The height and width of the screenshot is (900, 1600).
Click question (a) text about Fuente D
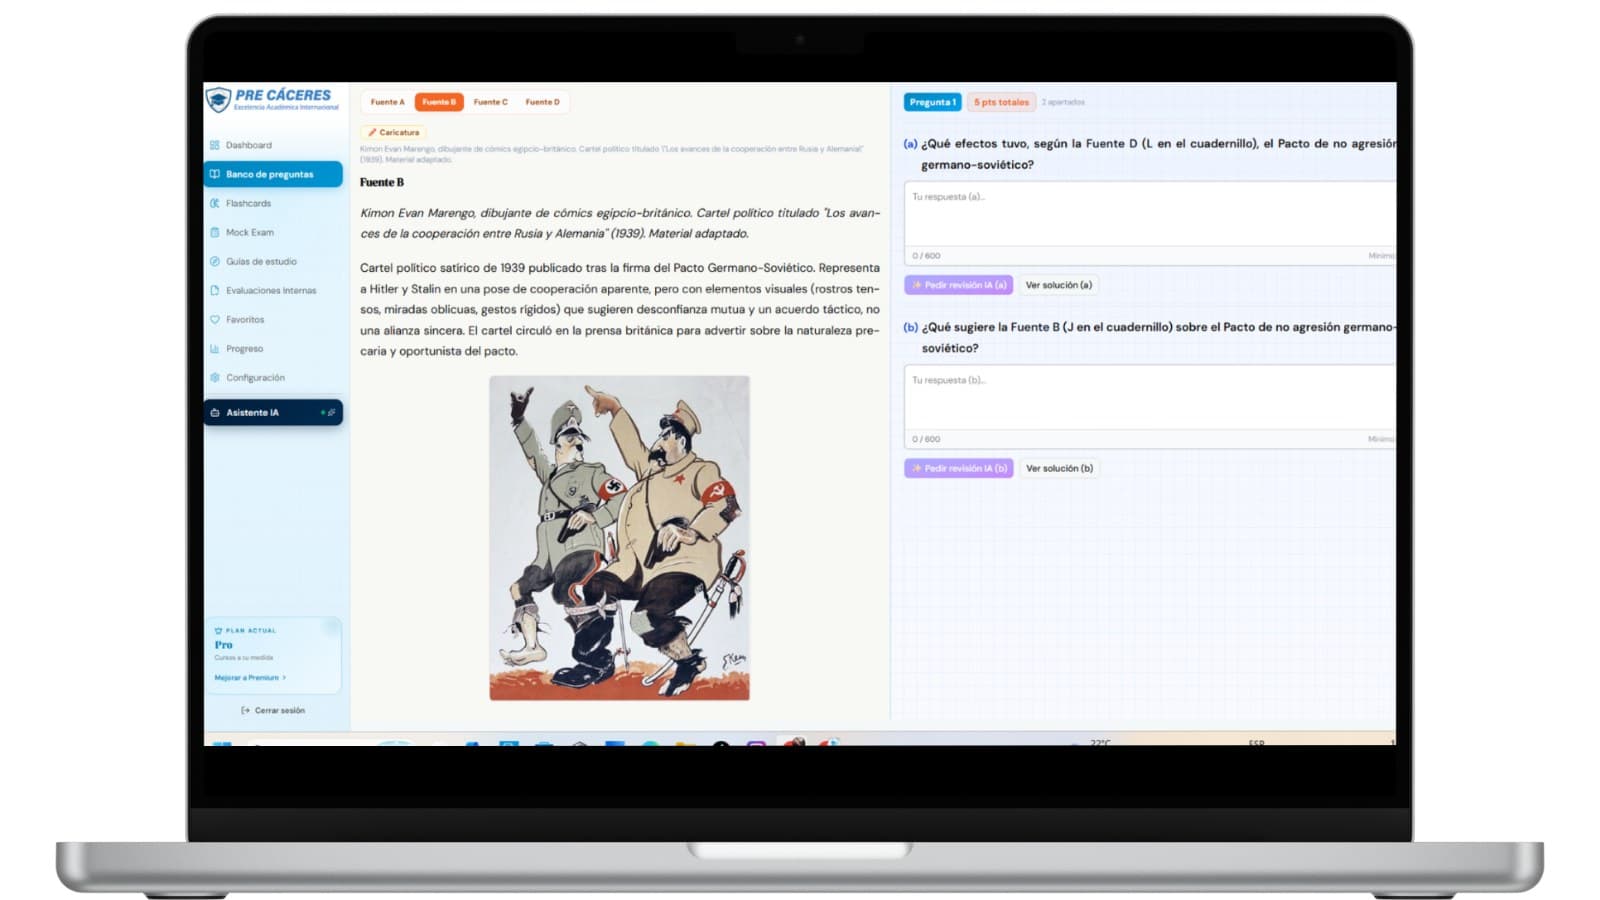pos(1158,154)
